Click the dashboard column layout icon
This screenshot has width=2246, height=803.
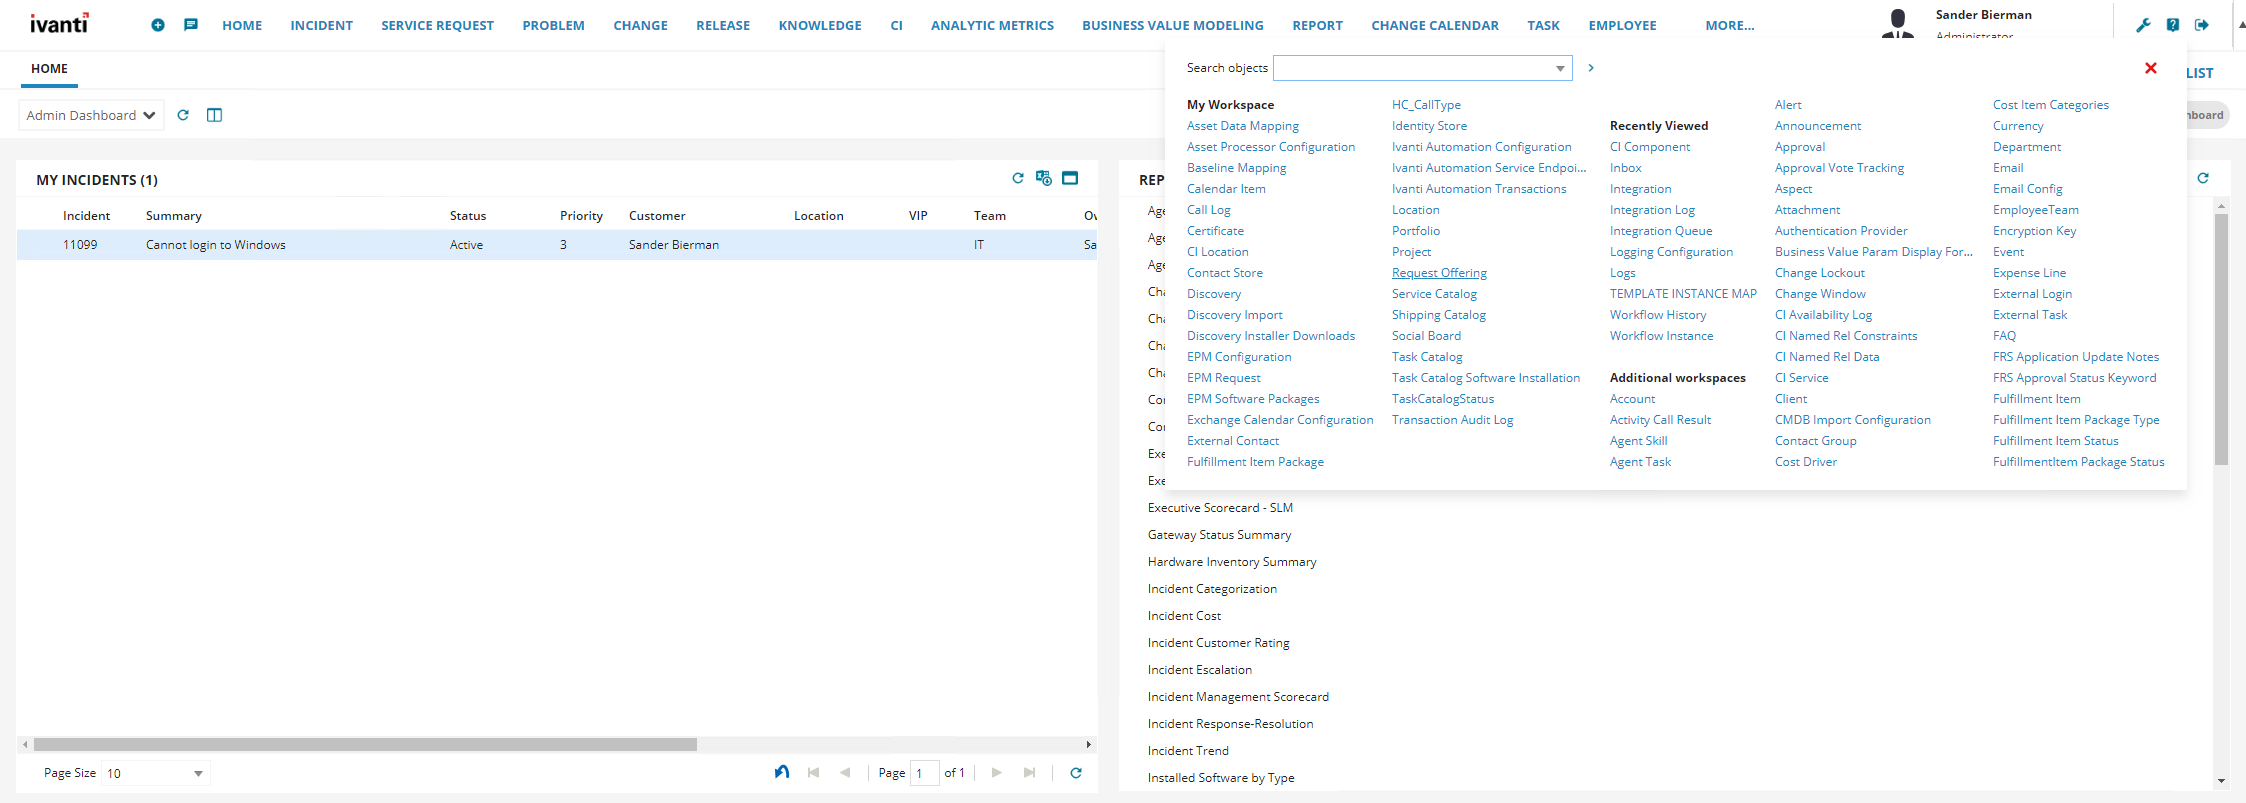coord(214,115)
